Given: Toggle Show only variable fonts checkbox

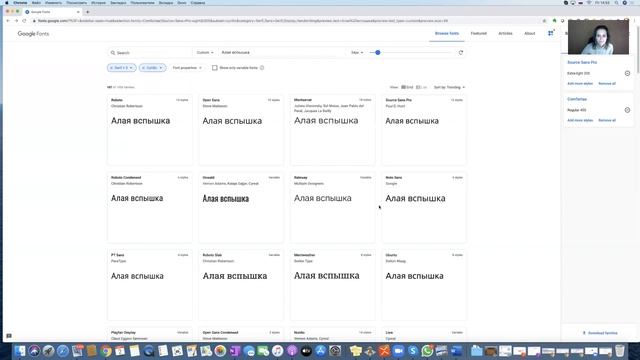Looking at the screenshot, I should coord(215,68).
